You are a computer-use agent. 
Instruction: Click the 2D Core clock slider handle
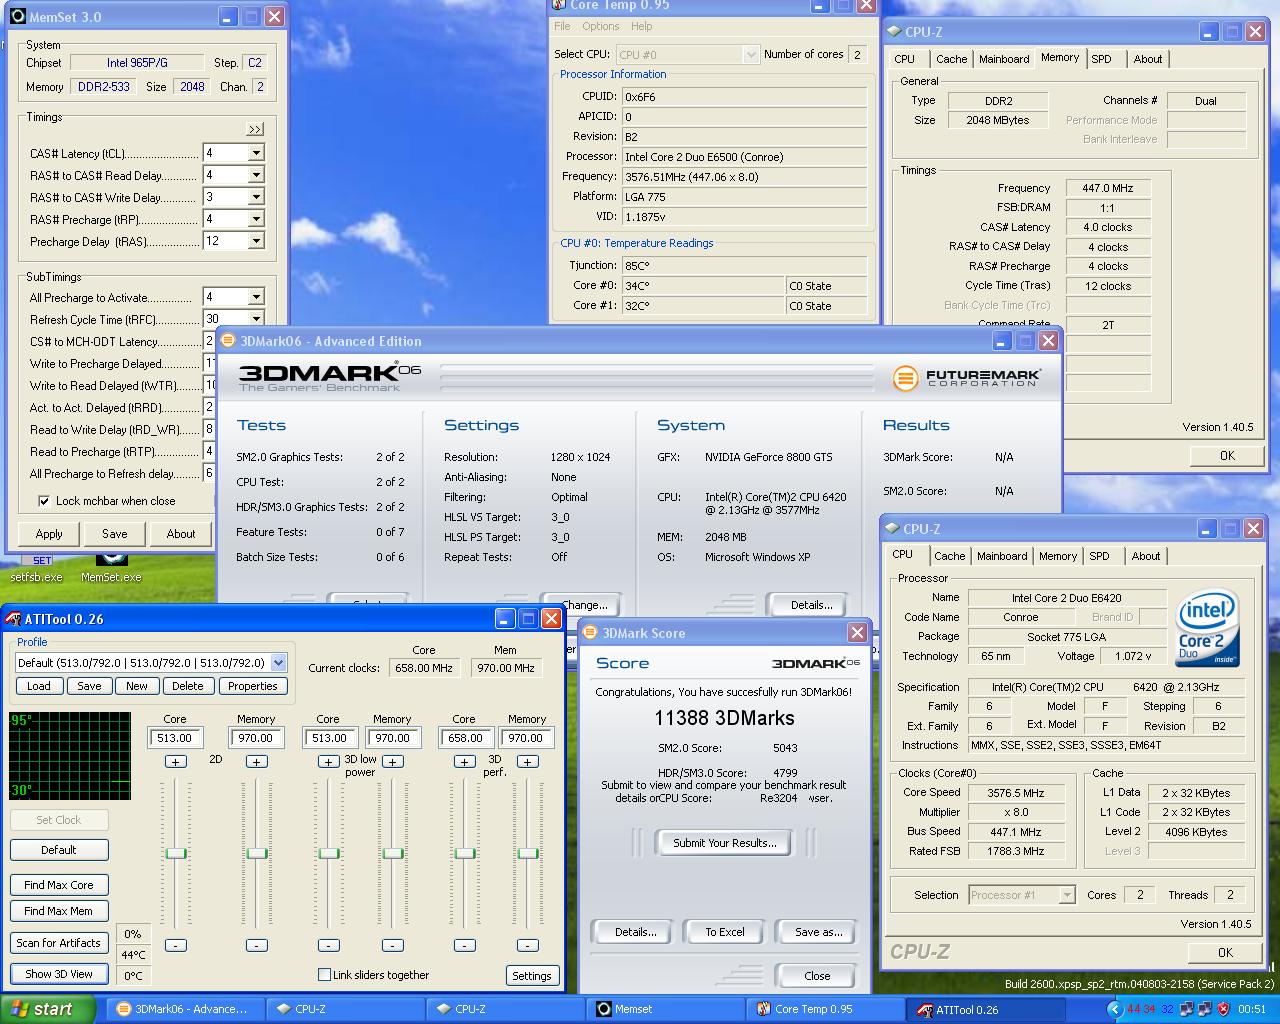(175, 853)
